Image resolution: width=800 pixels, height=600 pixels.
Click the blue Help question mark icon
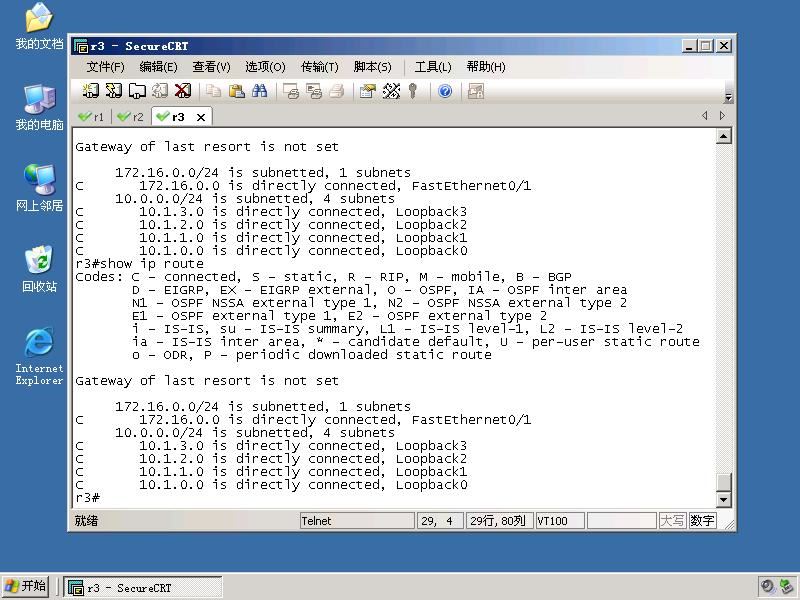coord(445,91)
